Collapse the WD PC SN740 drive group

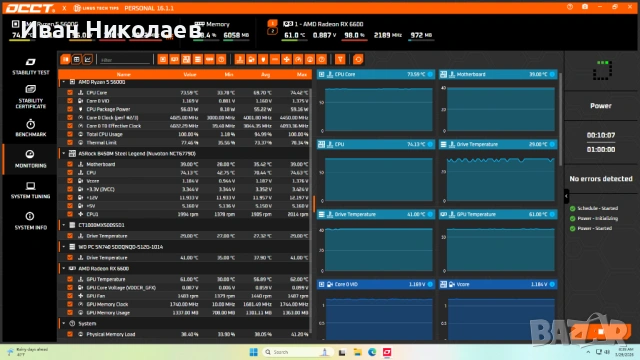point(64,247)
